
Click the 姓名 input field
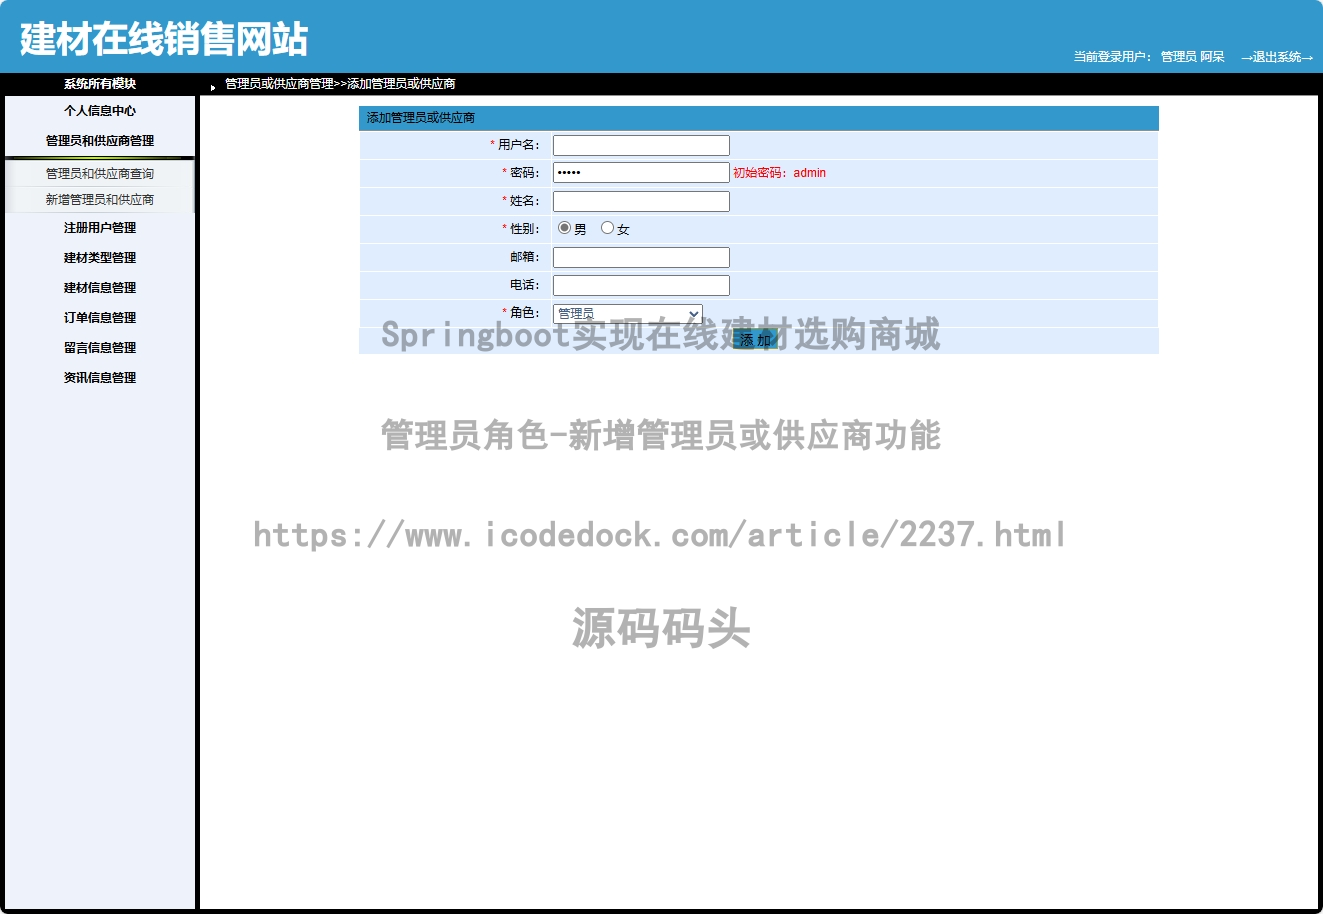pos(641,201)
